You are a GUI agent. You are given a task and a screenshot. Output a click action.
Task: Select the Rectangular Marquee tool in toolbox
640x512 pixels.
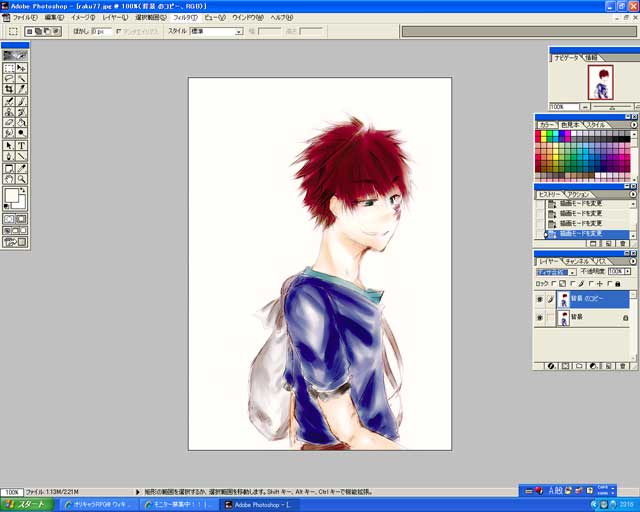pos(9,68)
